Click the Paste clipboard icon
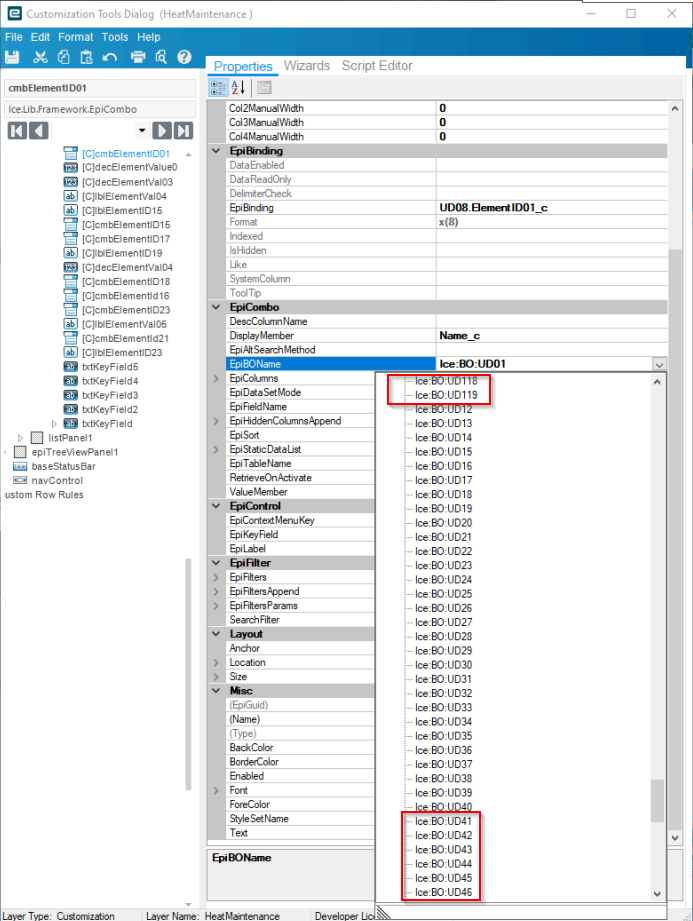 click(x=86, y=57)
